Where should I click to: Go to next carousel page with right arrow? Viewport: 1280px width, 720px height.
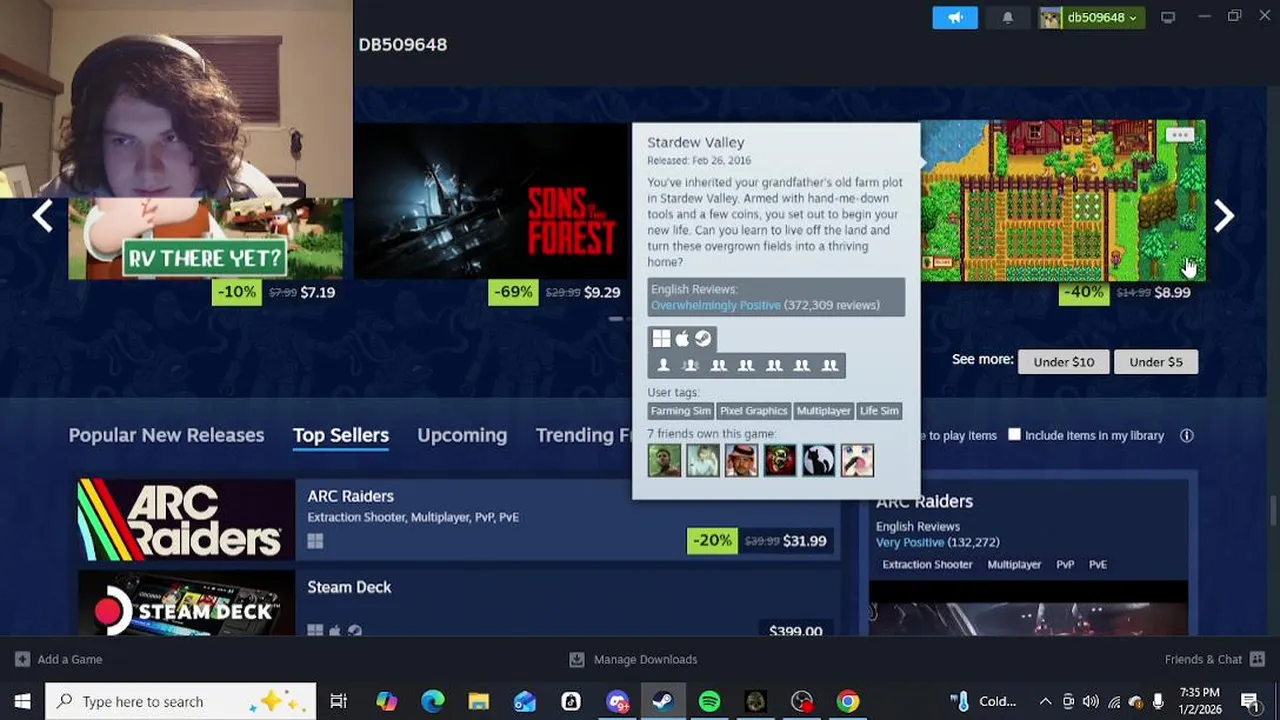1224,216
